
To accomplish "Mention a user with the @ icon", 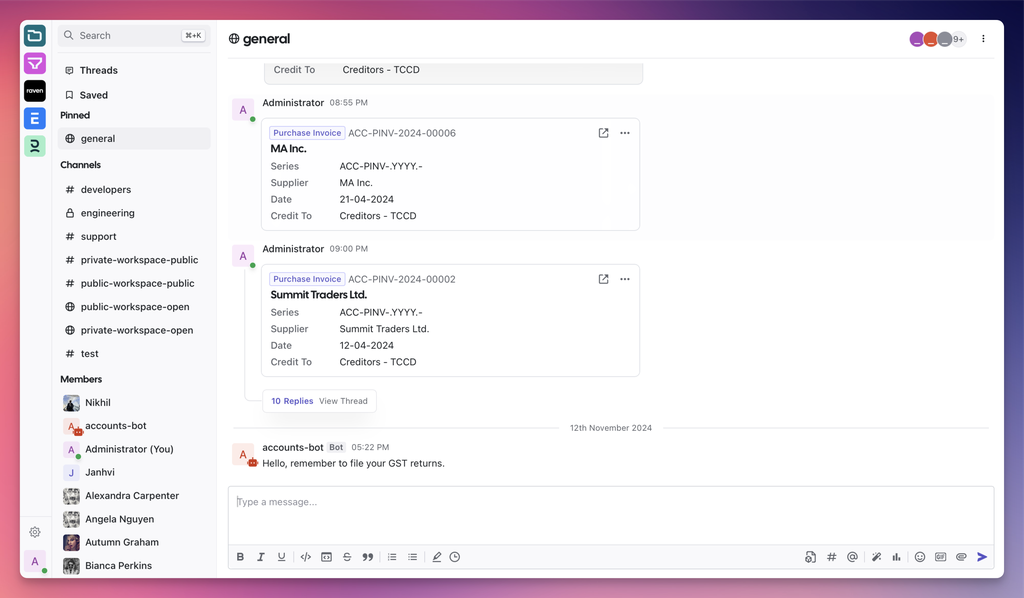I will pos(852,557).
